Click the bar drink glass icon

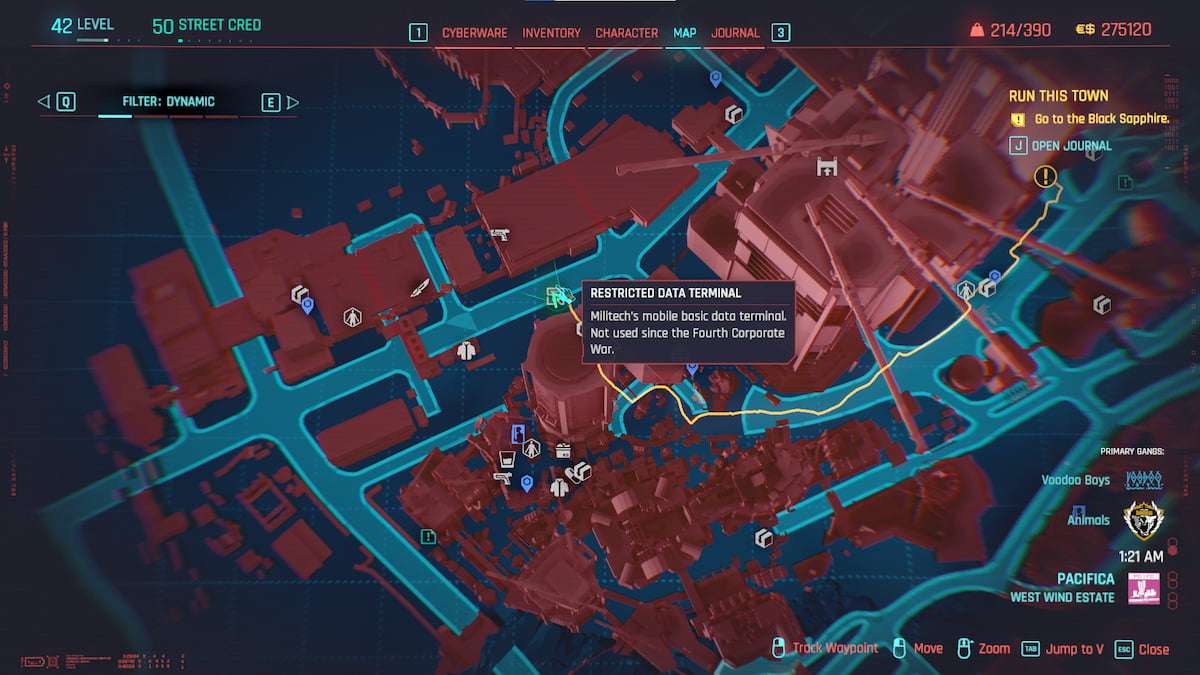point(507,458)
